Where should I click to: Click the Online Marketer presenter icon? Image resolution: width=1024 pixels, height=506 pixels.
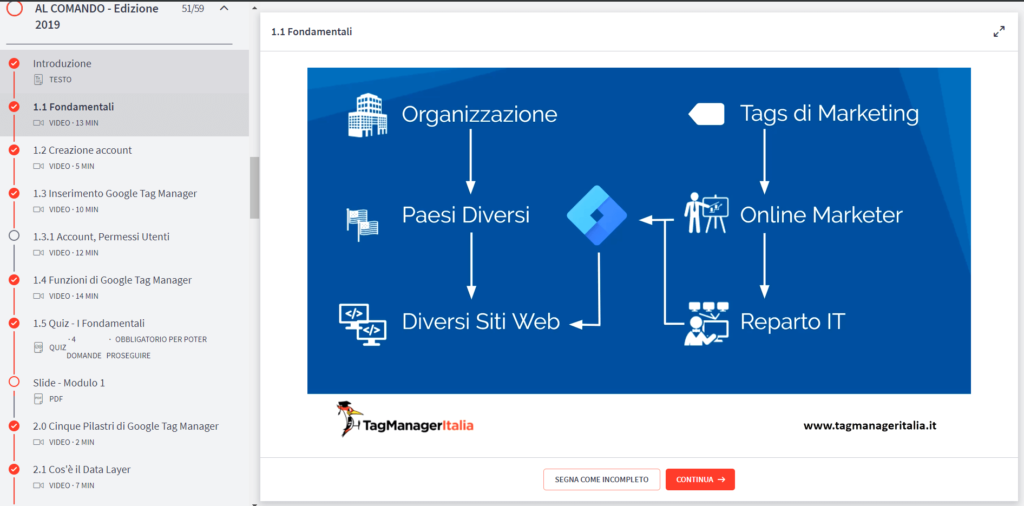pyautogui.click(x=706, y=213)
